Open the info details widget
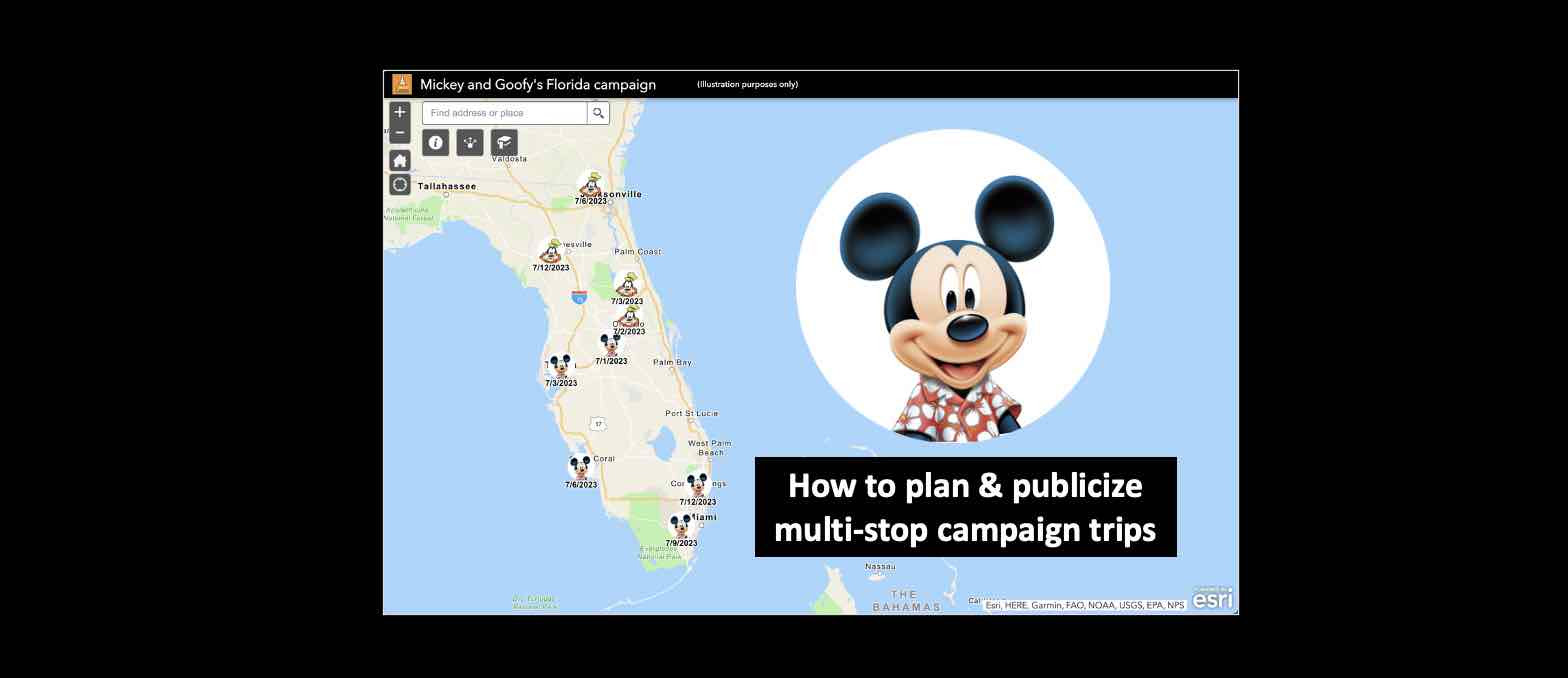1568x678 pixels. coord(436,143)
